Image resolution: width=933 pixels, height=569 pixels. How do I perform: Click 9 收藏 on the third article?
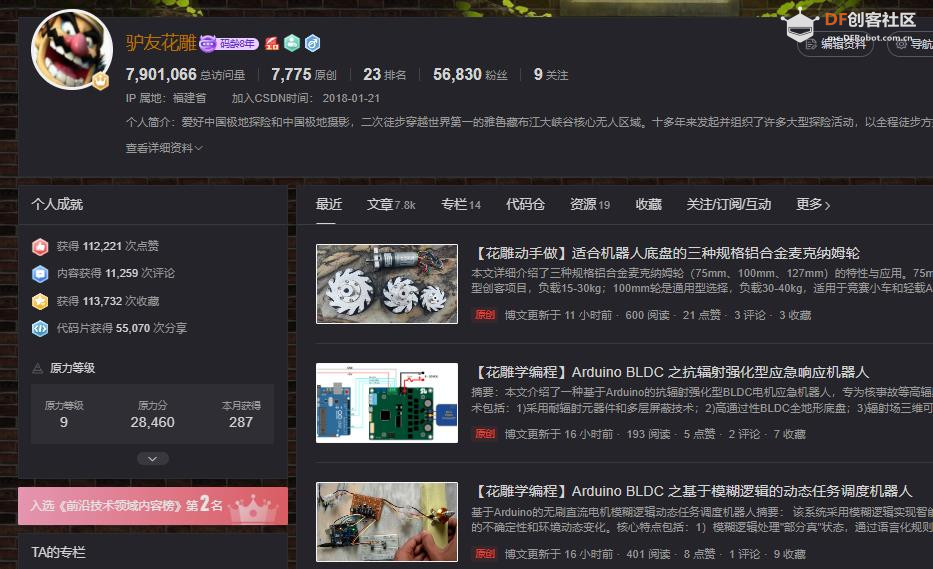pyautogui.click(x=790, y=554)
